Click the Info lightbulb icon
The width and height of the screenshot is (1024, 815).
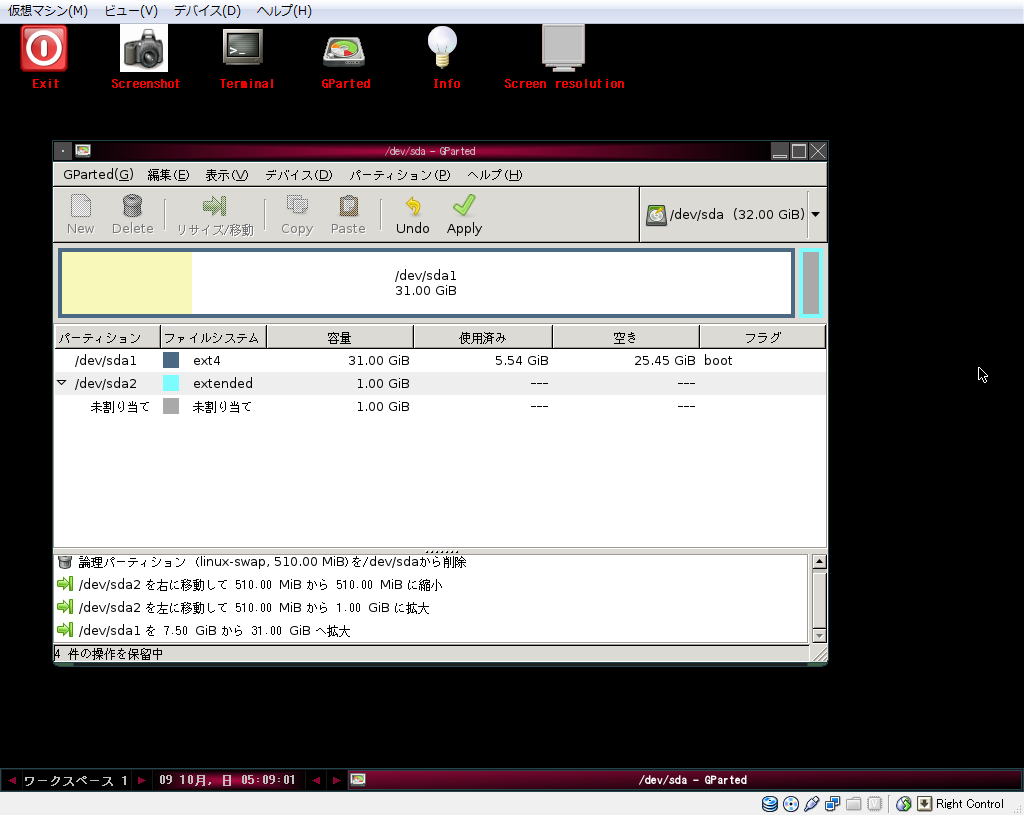click(x=443, y=47)
